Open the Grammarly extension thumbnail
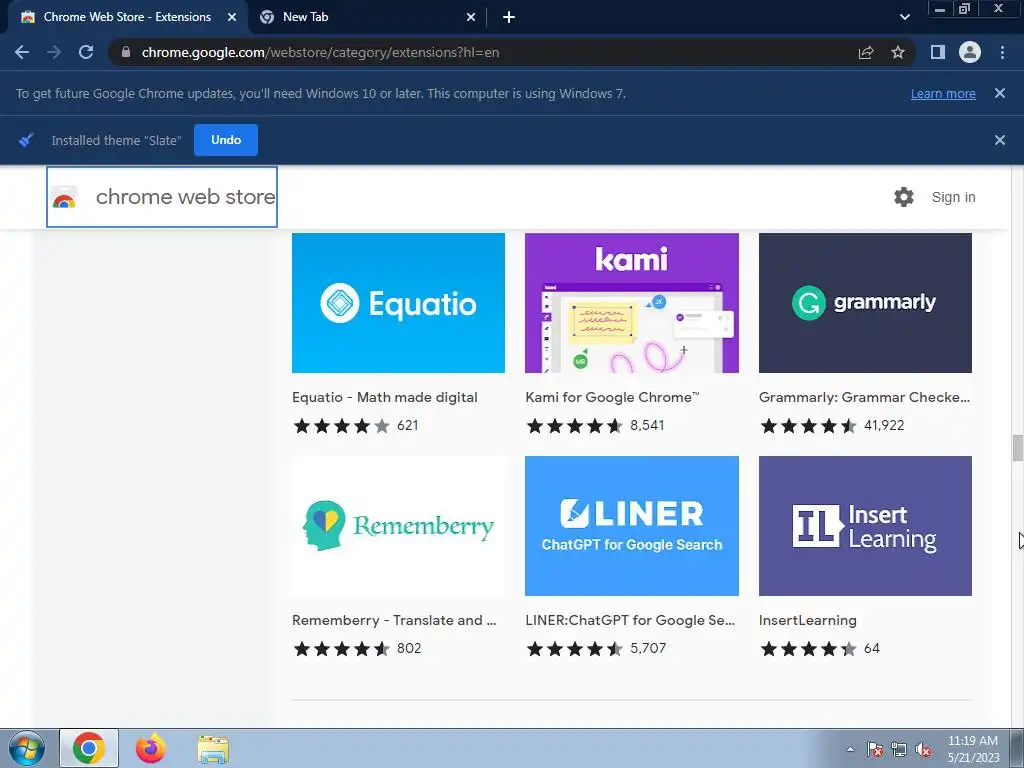 click(865, 303)
